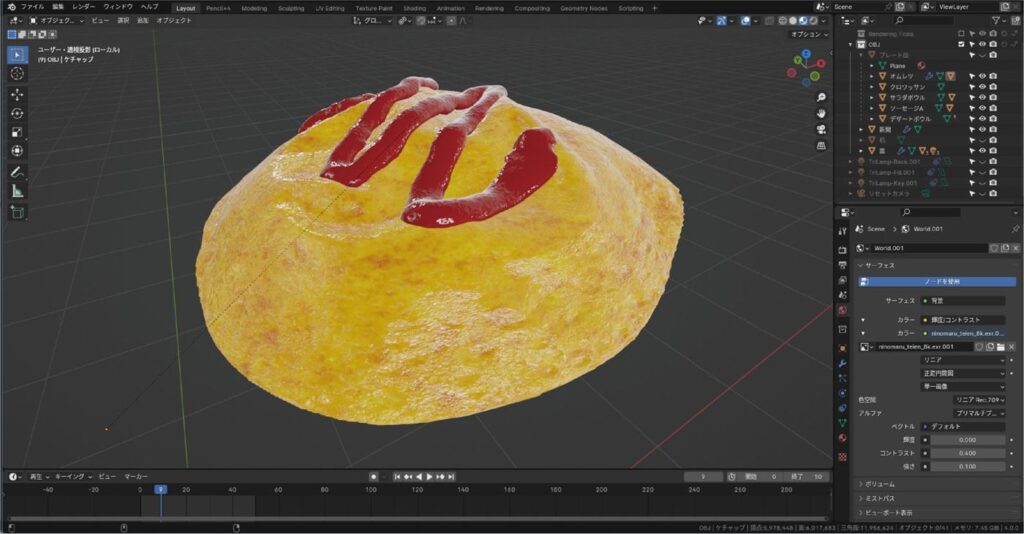Open the View Layer properties tab
1024x534 pixels.
842,280
